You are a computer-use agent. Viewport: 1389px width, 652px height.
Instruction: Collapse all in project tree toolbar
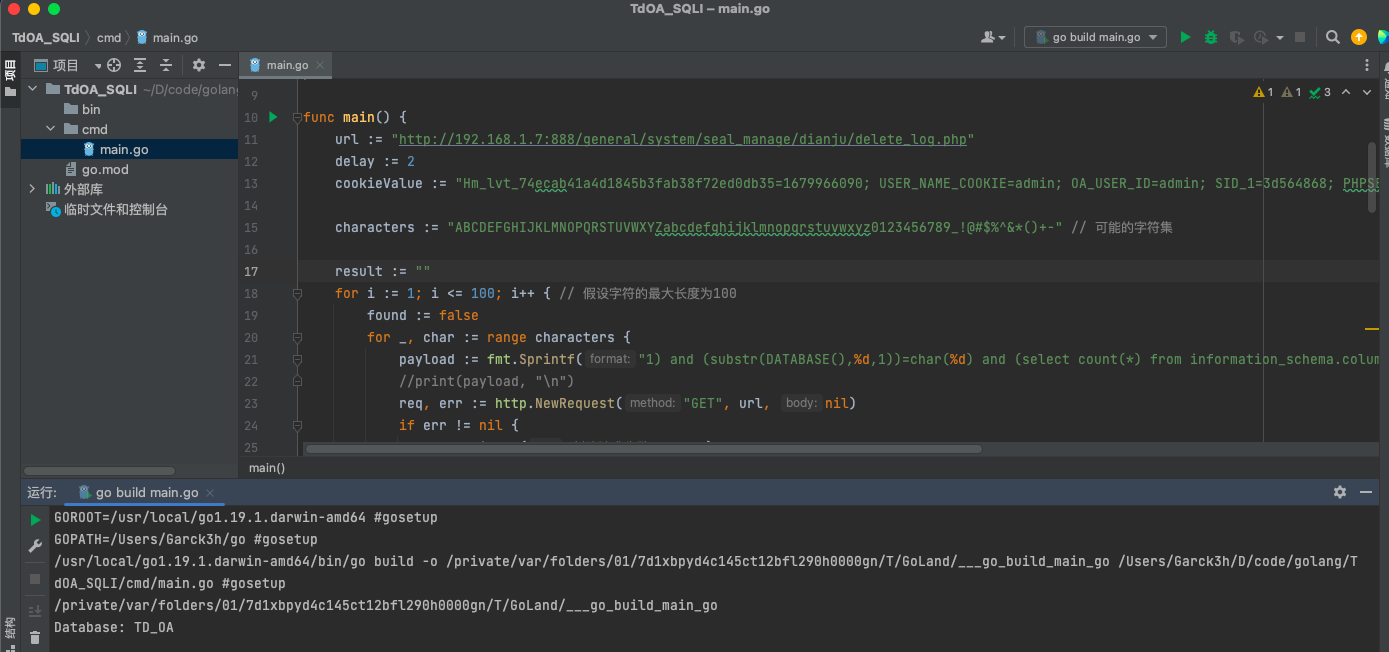(166, 65)
